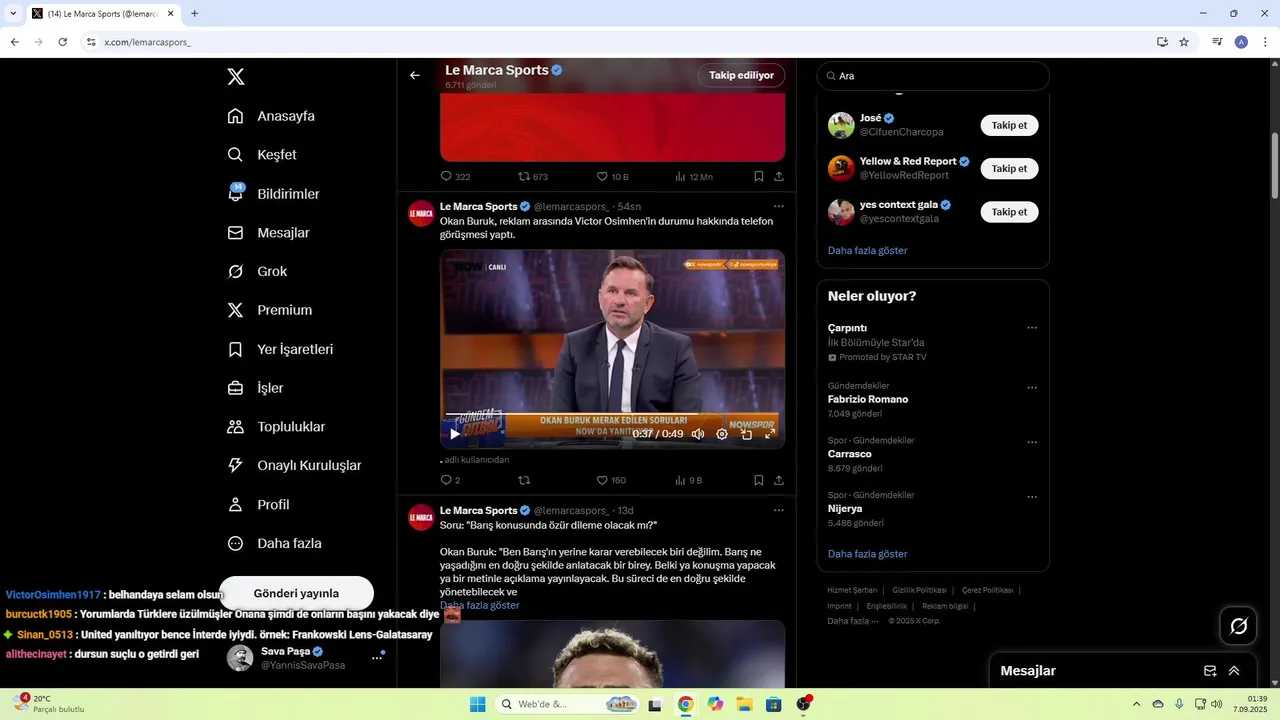The height and width of the screenshot is (720, 1280).
Task: Bookmark the Osimhen tweet
Action: tap(759, 480)
